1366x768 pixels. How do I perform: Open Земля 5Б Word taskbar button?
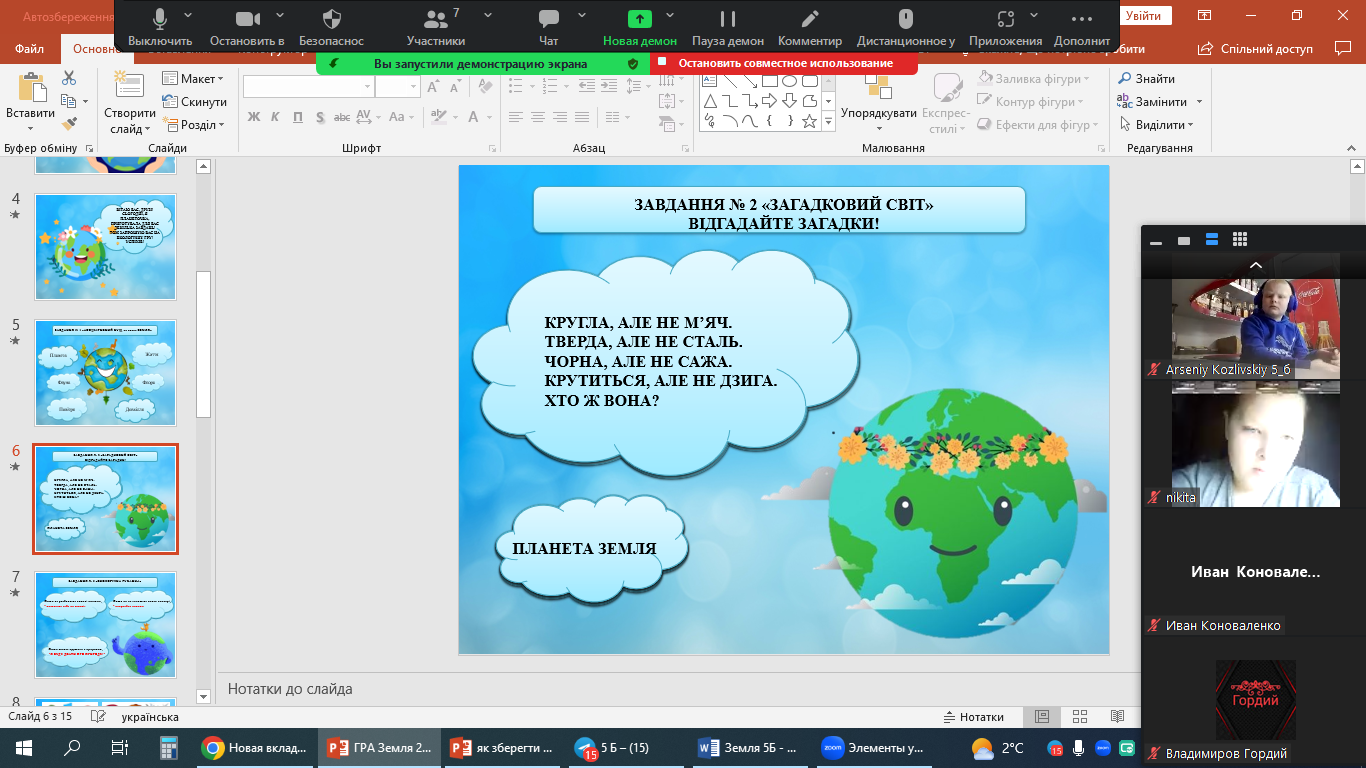749,747
